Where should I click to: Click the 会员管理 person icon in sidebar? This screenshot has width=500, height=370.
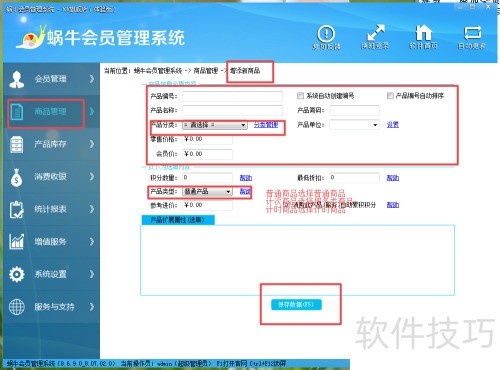(17, 79)
